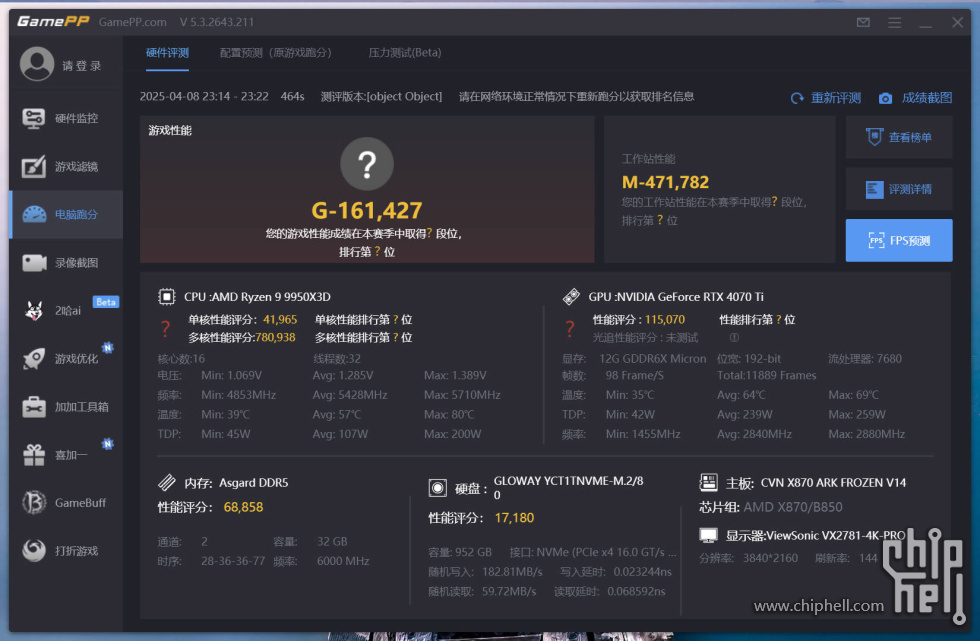Open 打折游戏 discount games in sidebar
The width and height of the screenshot is (980, 641).
[66, 550]
